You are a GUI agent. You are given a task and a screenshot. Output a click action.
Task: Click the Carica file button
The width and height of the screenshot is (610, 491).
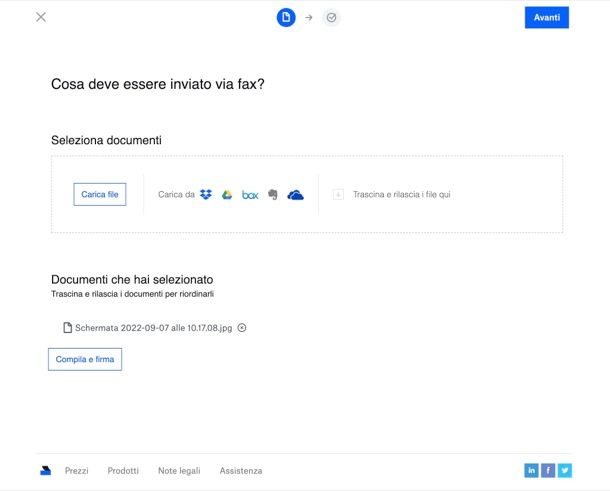(x=100, y=194)
